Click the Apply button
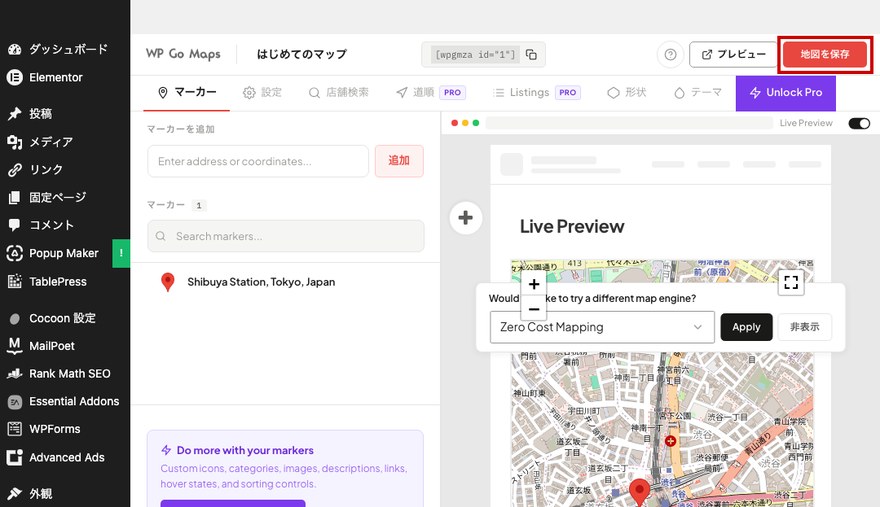Screen dimensions: 880x507 [x=746, y=327]
